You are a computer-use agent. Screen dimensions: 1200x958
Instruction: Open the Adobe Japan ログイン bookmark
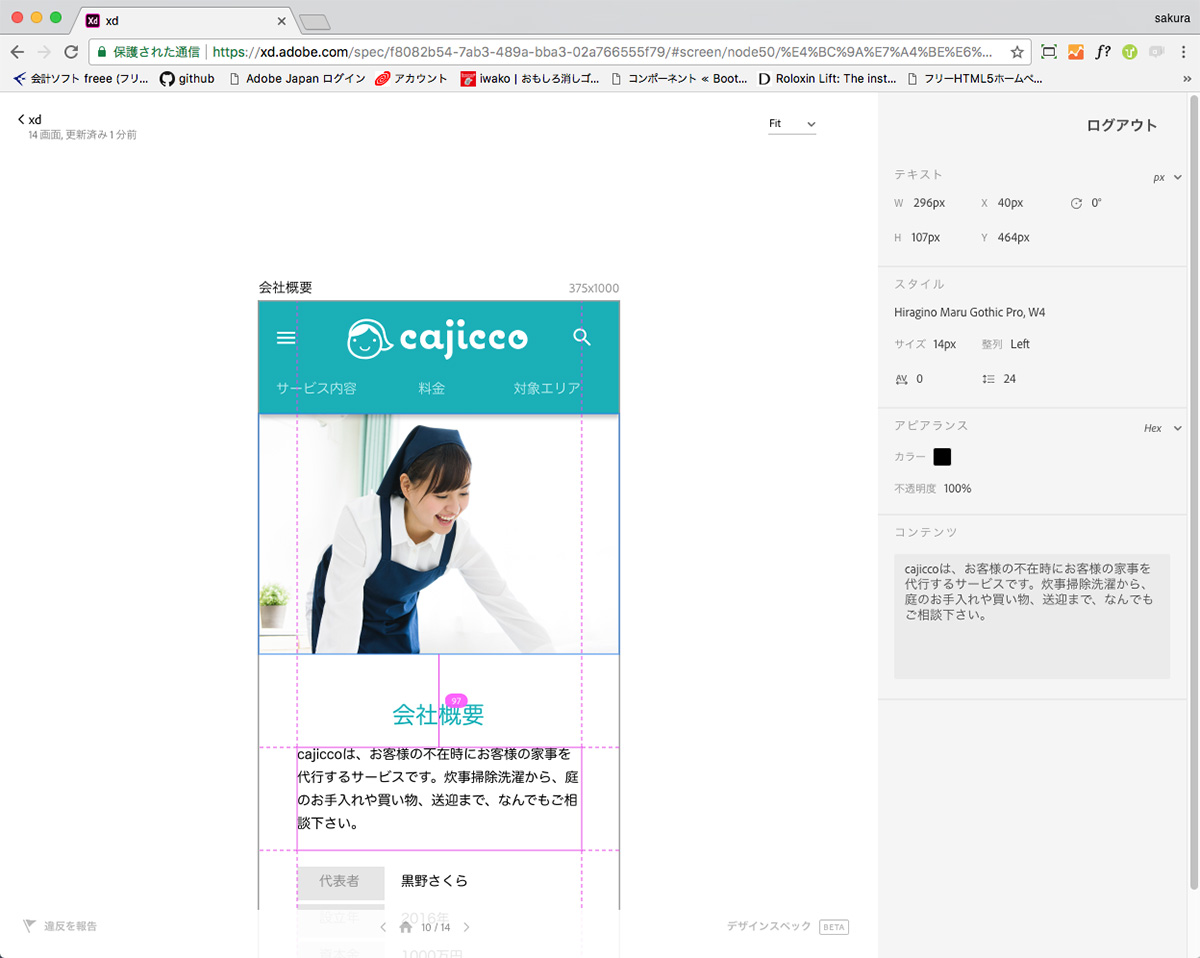(297, 78)
